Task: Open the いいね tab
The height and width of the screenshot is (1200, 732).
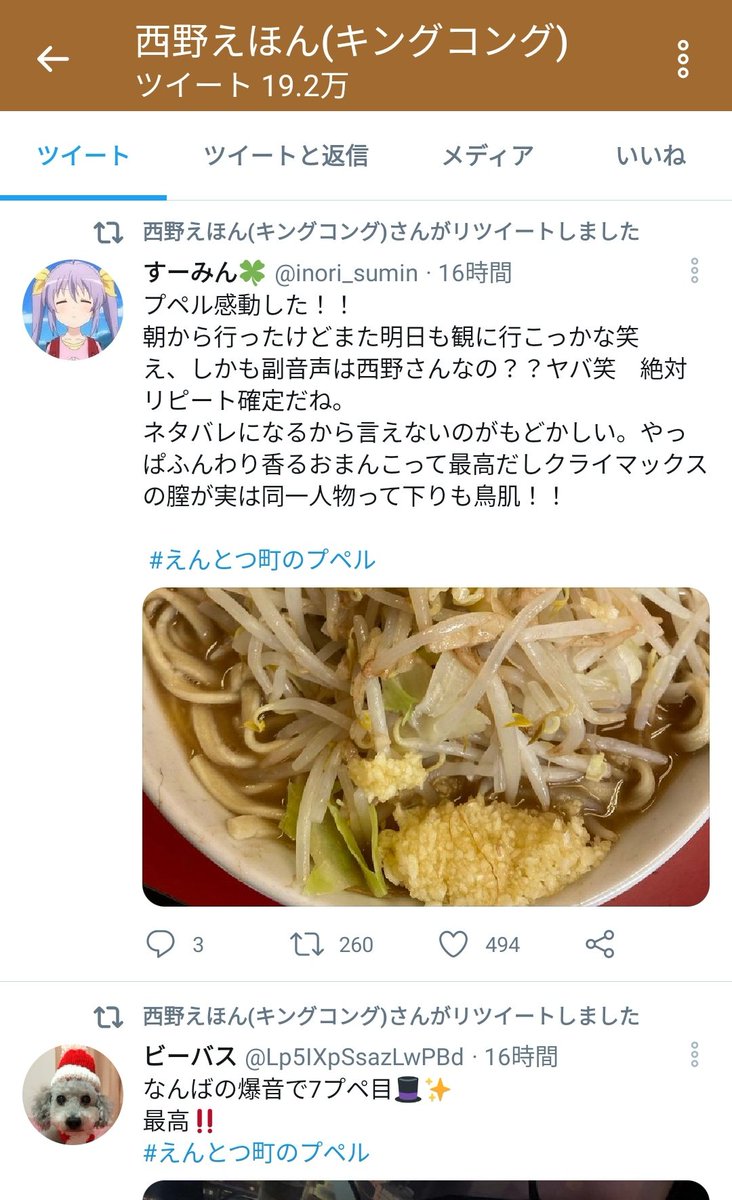Action: (x=651, y=155)
